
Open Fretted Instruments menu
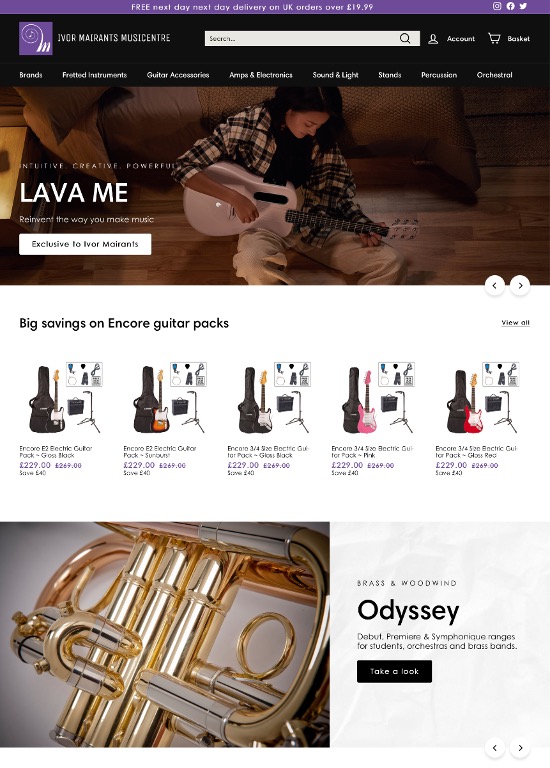tap(95, 75)
